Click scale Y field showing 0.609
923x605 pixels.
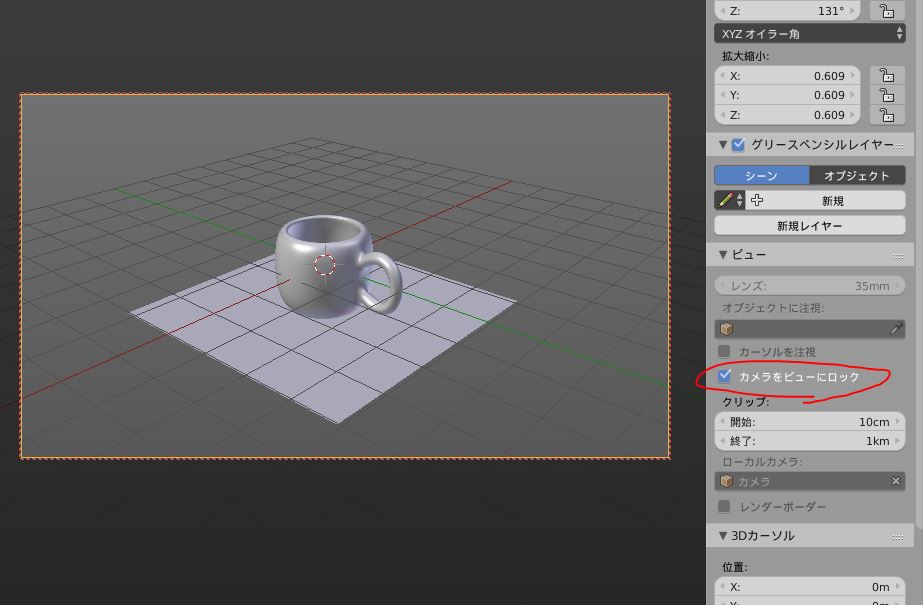click(x=788, y=95)
